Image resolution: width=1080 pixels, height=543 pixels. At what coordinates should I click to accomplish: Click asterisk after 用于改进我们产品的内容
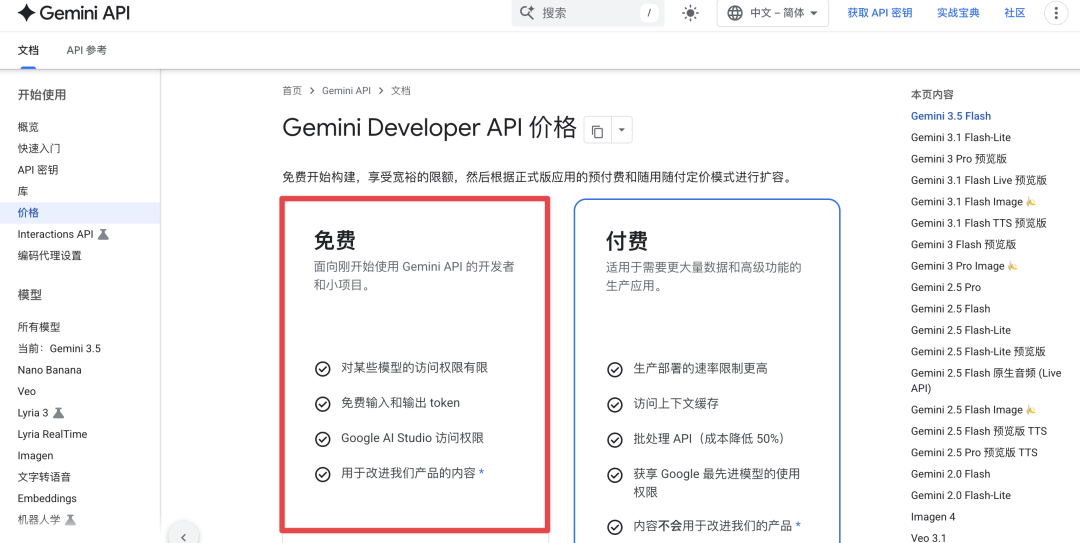(x=481, y=472)
